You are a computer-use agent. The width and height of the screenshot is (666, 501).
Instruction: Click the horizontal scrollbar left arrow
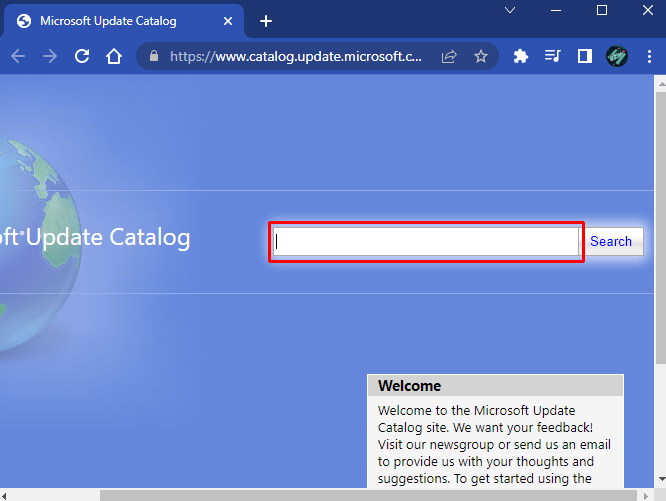[x=4, y=496]
